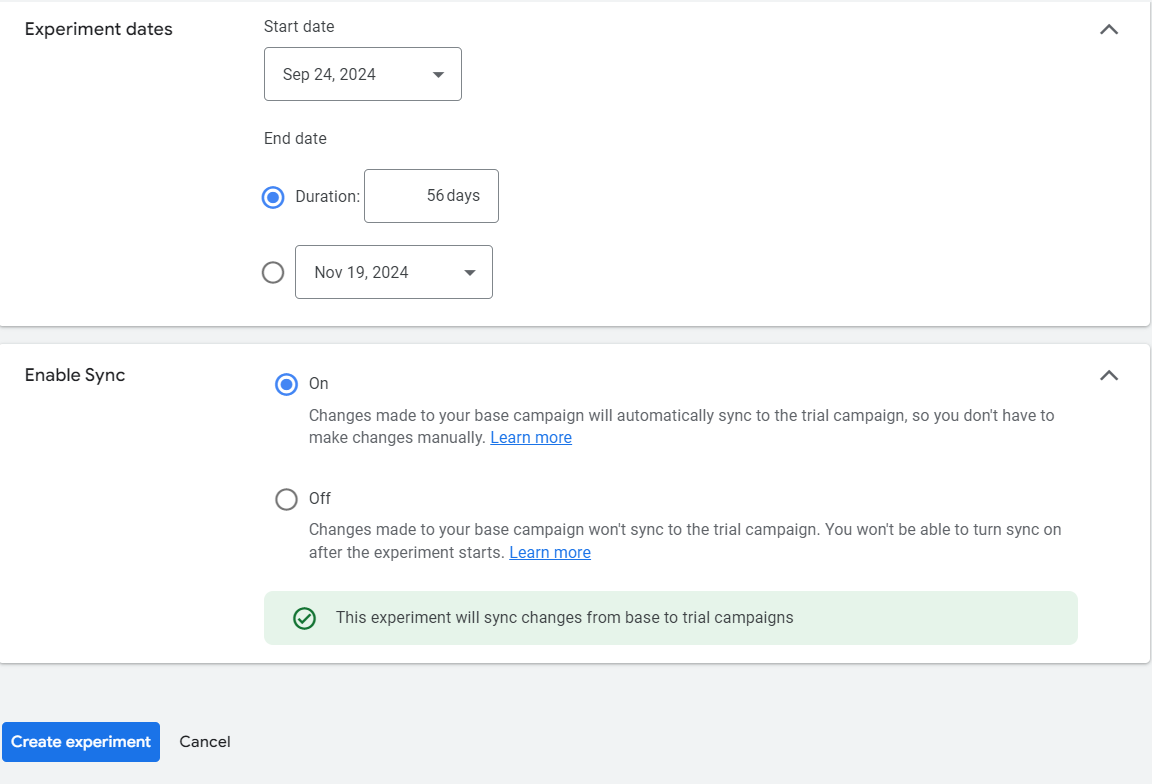Screen dimensions: 1152x784
Task: Collapse the Enable Sync section chevron
Action: click(x=1108, y=376)
